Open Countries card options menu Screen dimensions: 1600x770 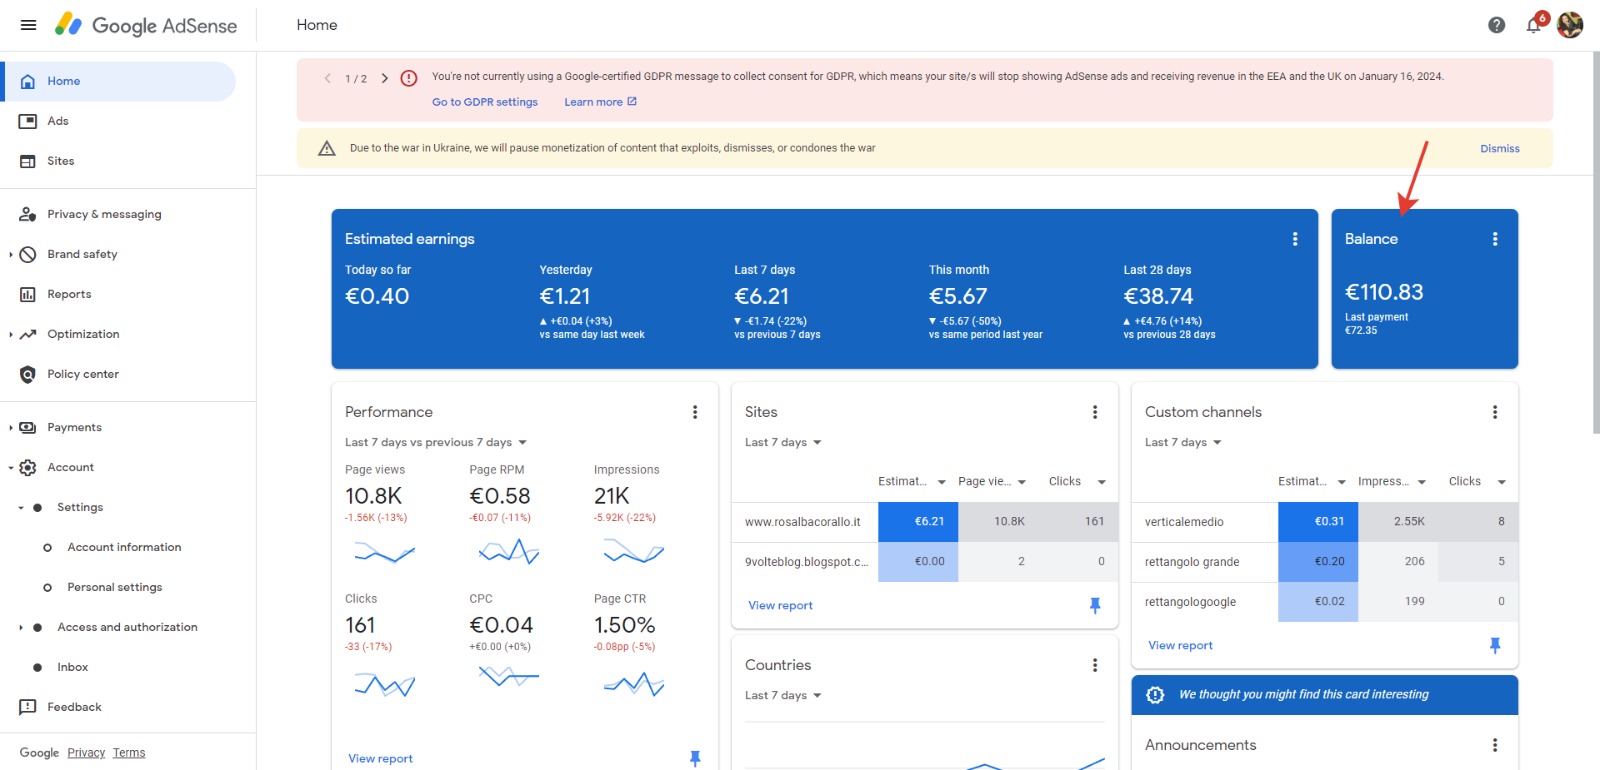pos(1095,665)
